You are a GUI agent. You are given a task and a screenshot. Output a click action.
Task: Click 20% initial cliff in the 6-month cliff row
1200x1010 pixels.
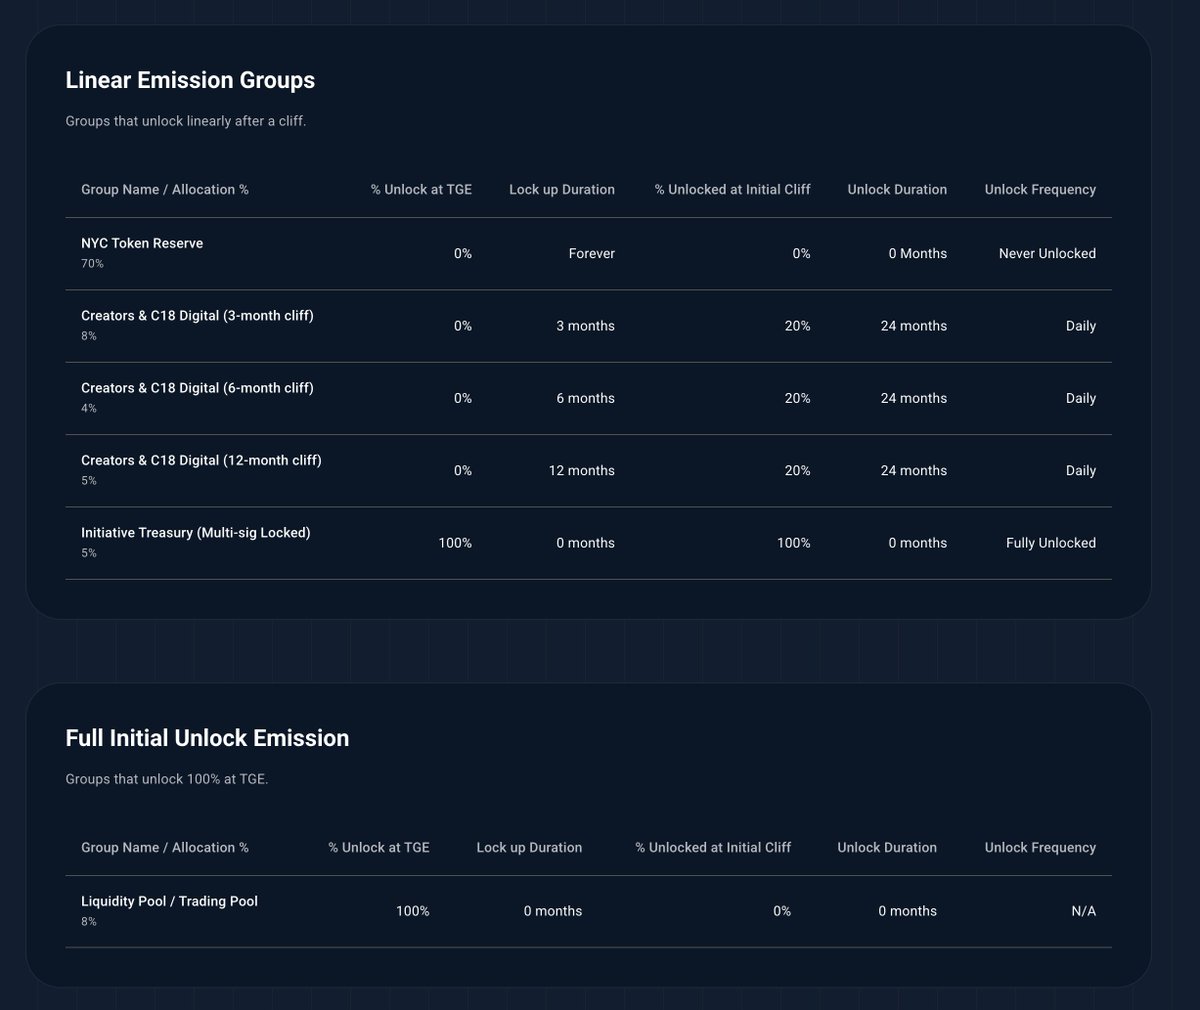(797, 398)
